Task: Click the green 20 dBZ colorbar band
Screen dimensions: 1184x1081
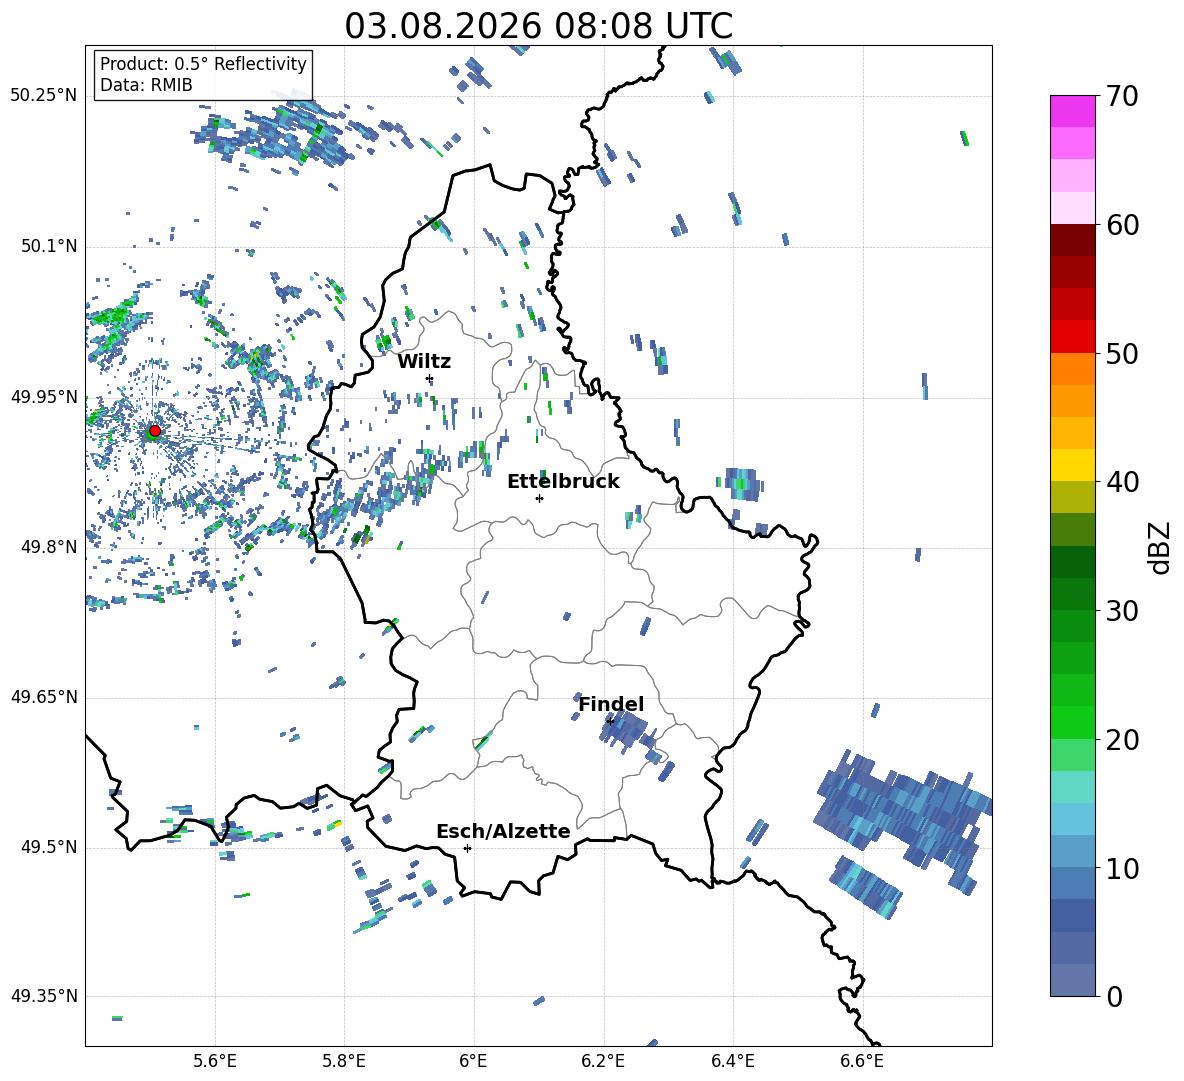Action: click(1072, 722)
